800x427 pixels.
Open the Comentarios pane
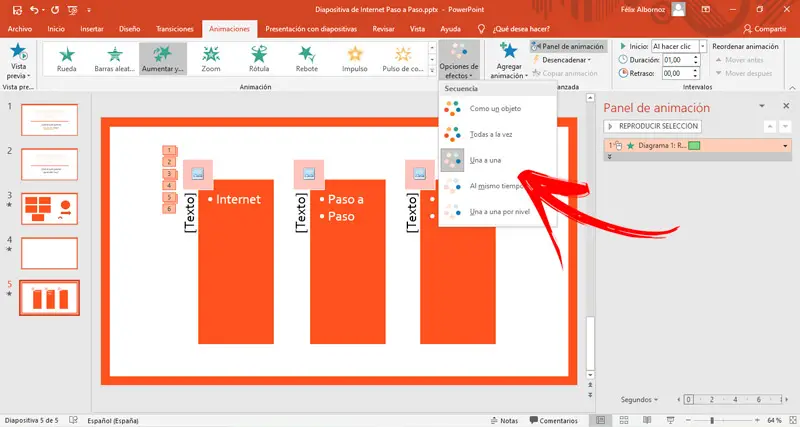pyautogui.click(x=554, y=421)
